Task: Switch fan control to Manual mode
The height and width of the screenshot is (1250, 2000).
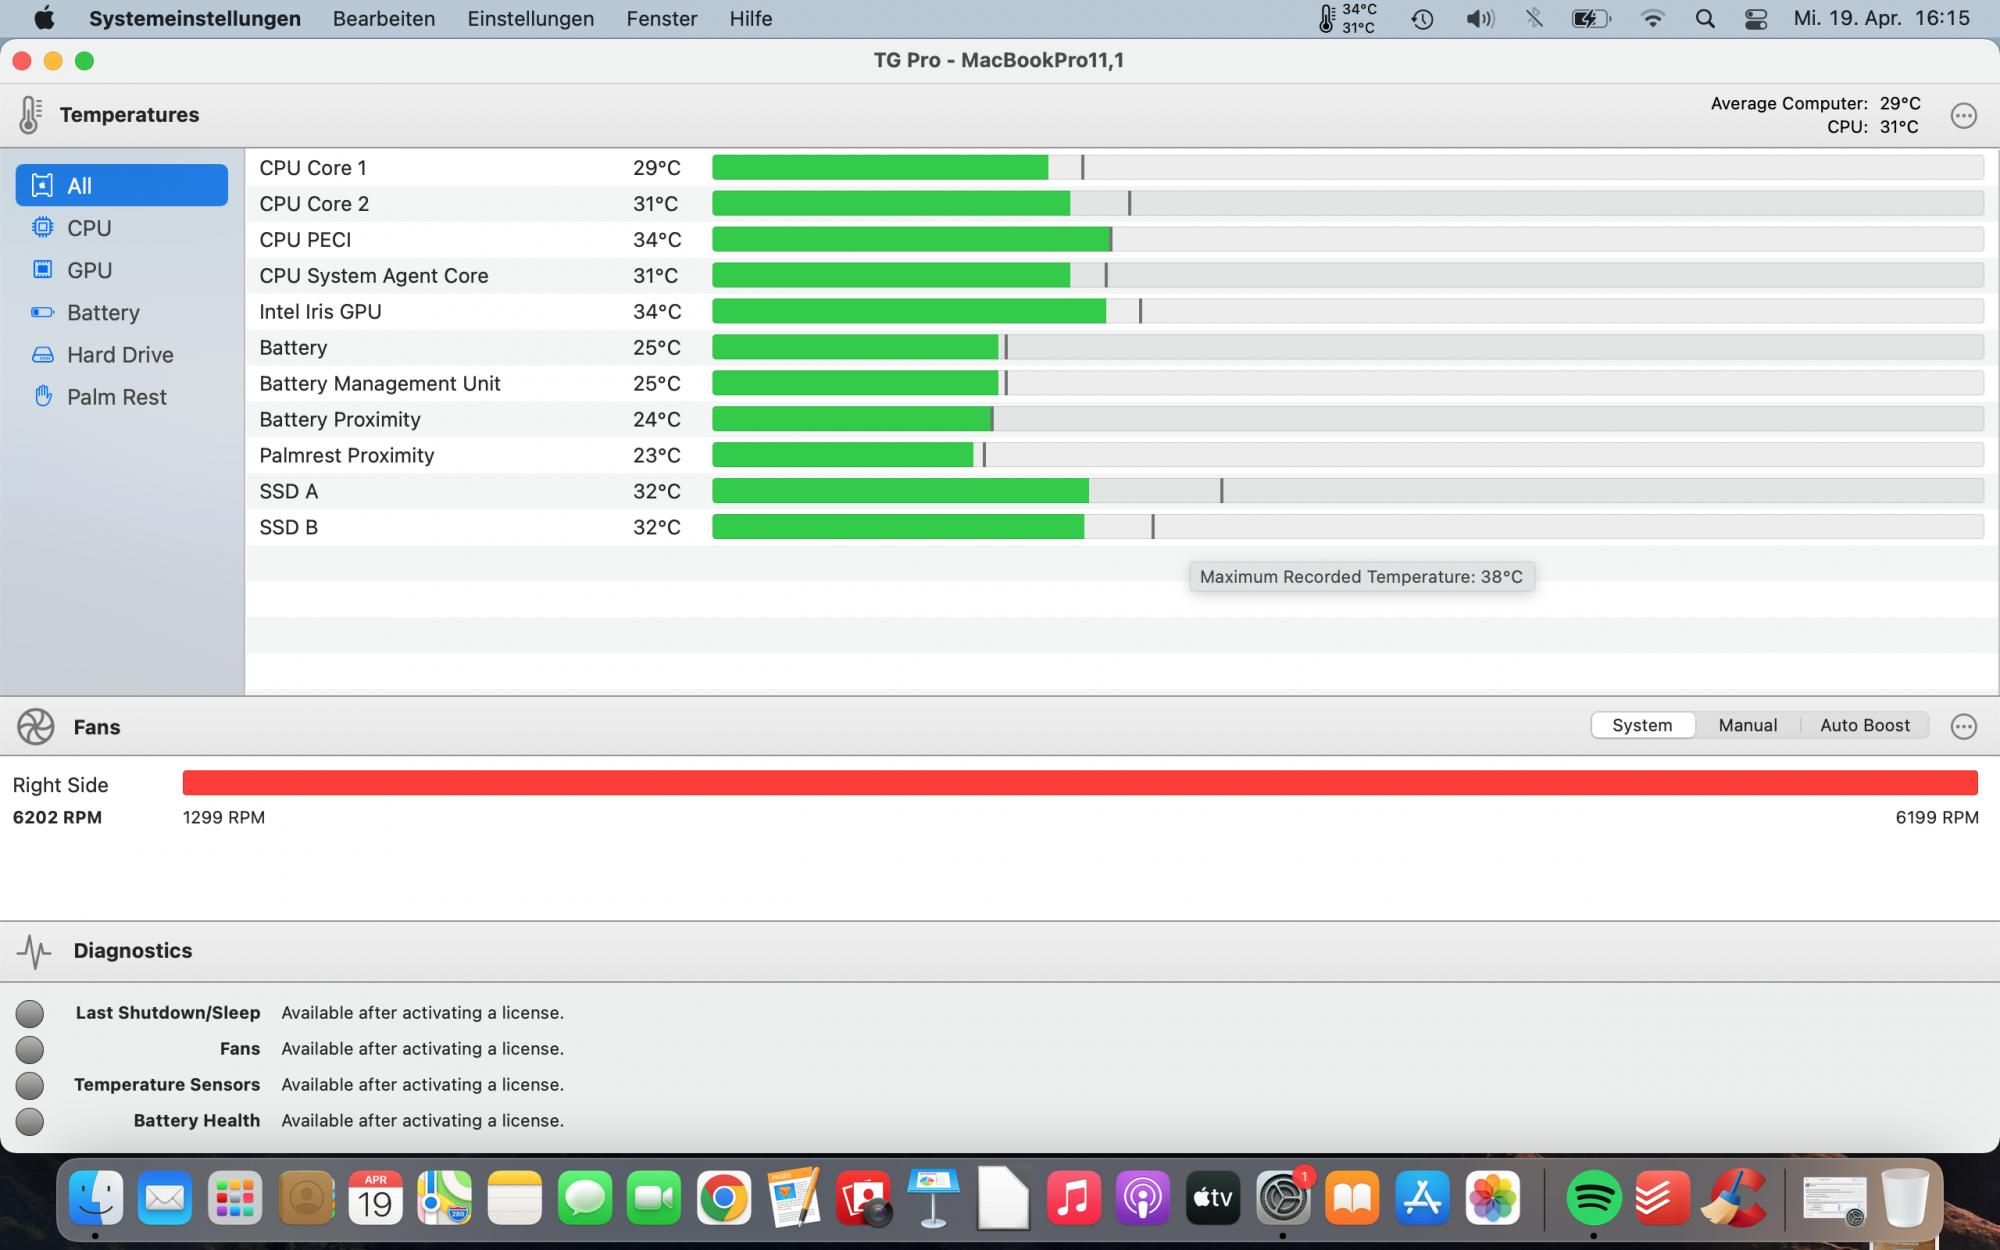Action: click(x=1747, y=725)
